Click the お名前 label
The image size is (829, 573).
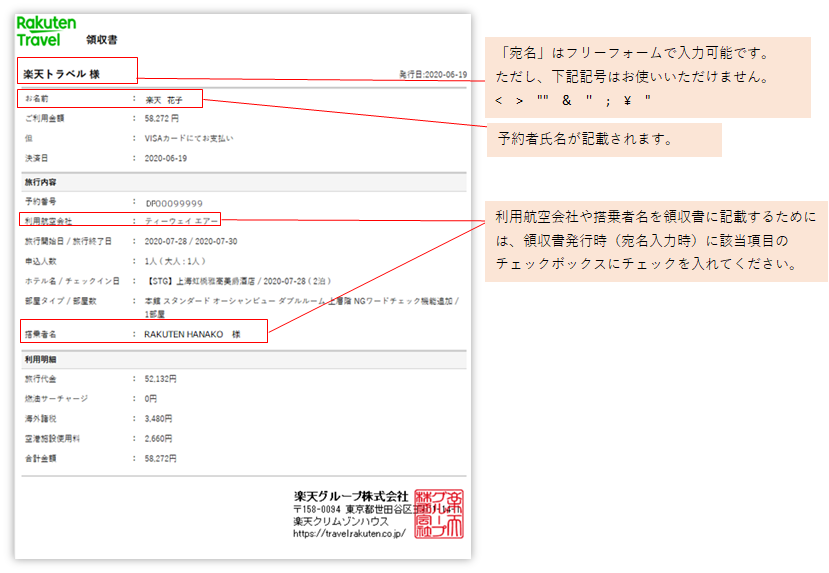pos(36,99)
